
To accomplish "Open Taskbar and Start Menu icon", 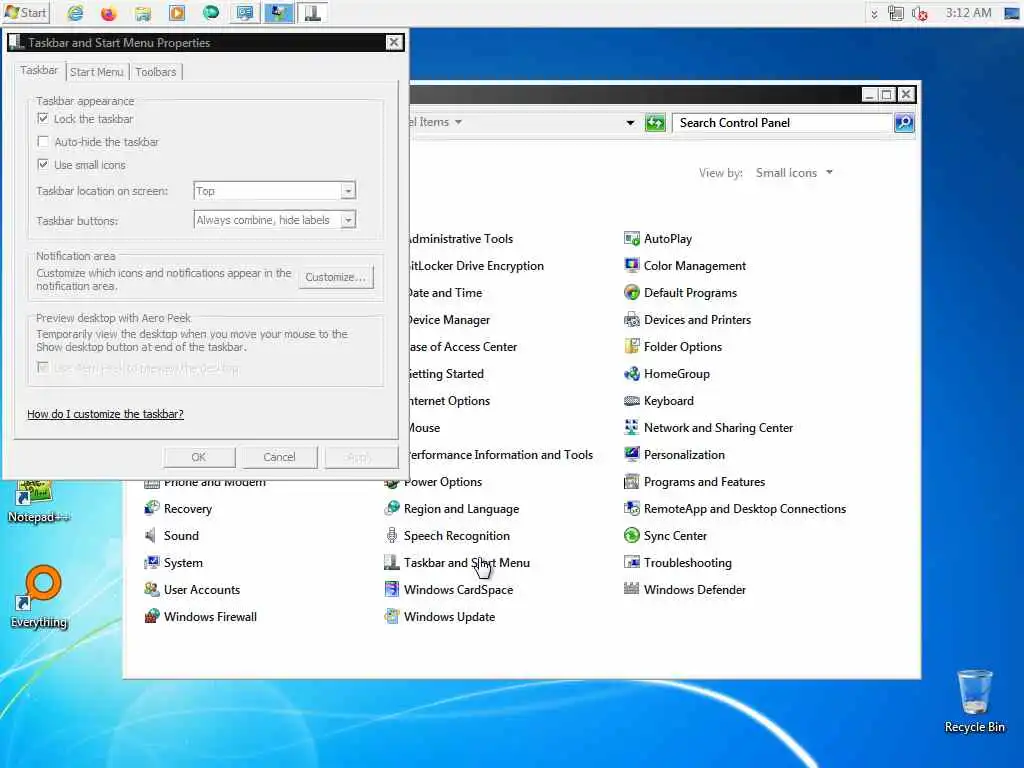I will (392, 562).
